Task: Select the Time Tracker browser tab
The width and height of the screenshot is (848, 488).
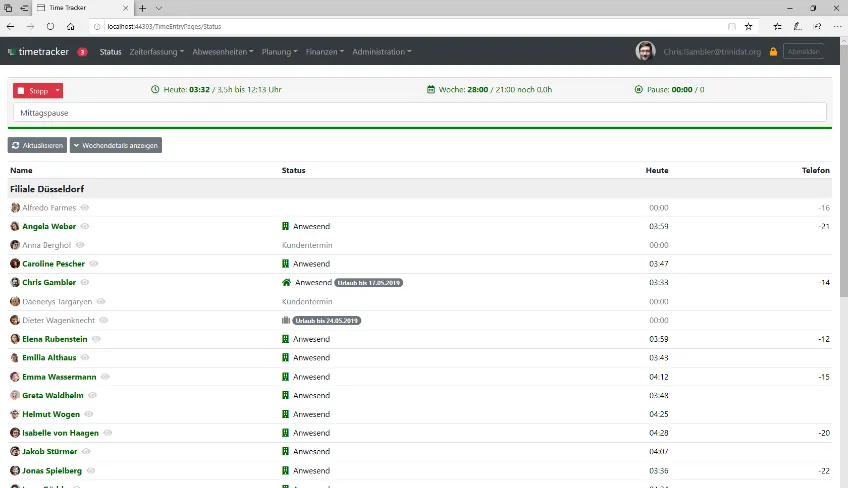Action: pyautogui.click(x=82, y=8)
